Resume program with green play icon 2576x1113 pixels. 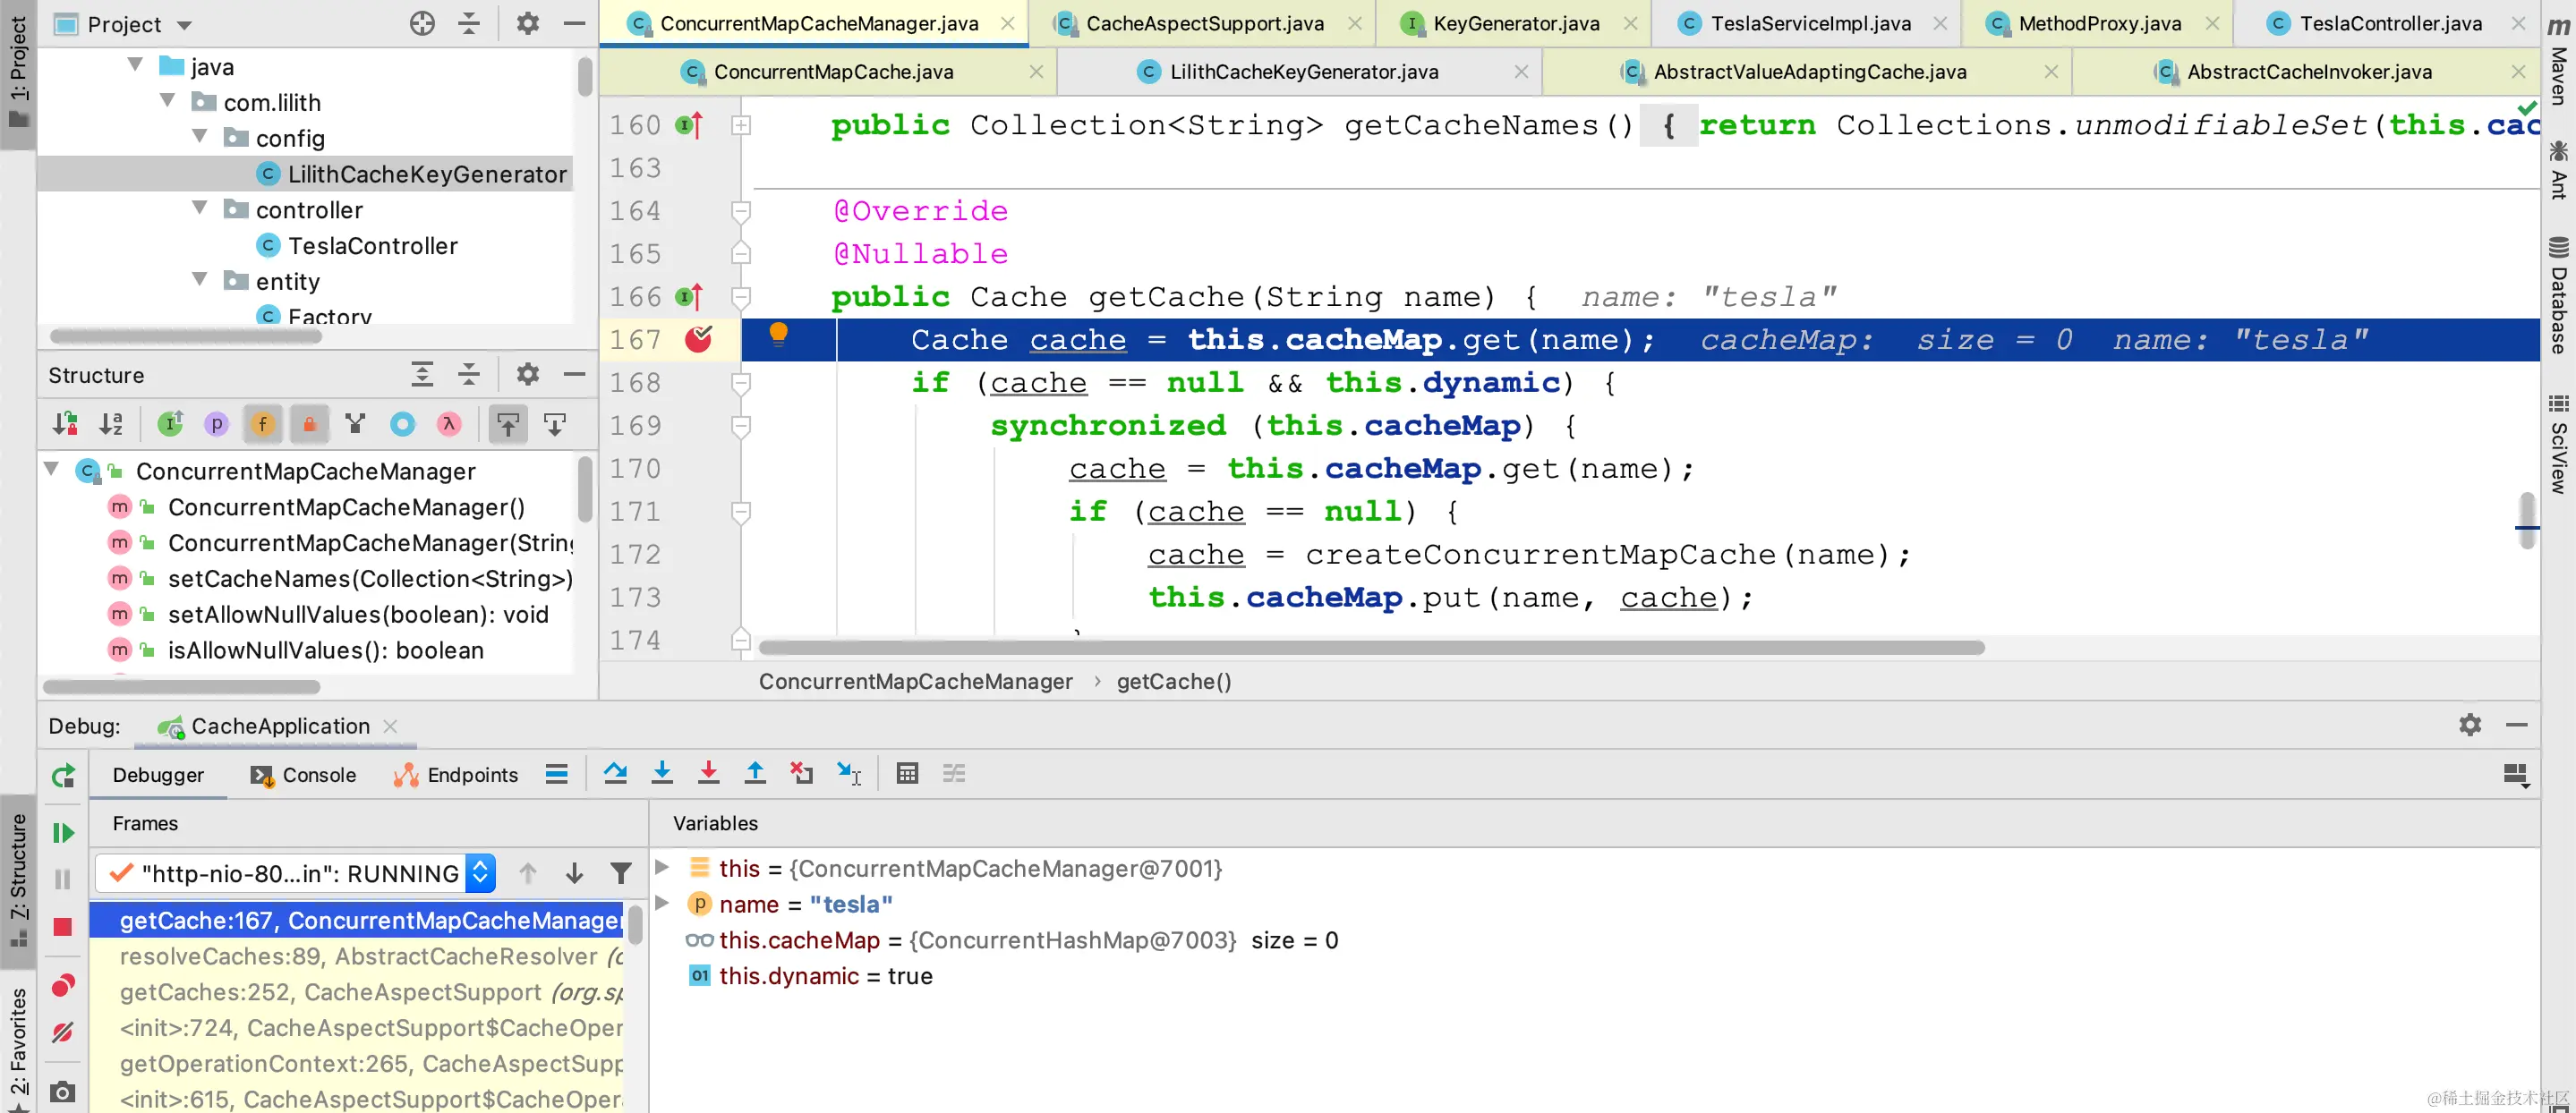tap(63, 832)
